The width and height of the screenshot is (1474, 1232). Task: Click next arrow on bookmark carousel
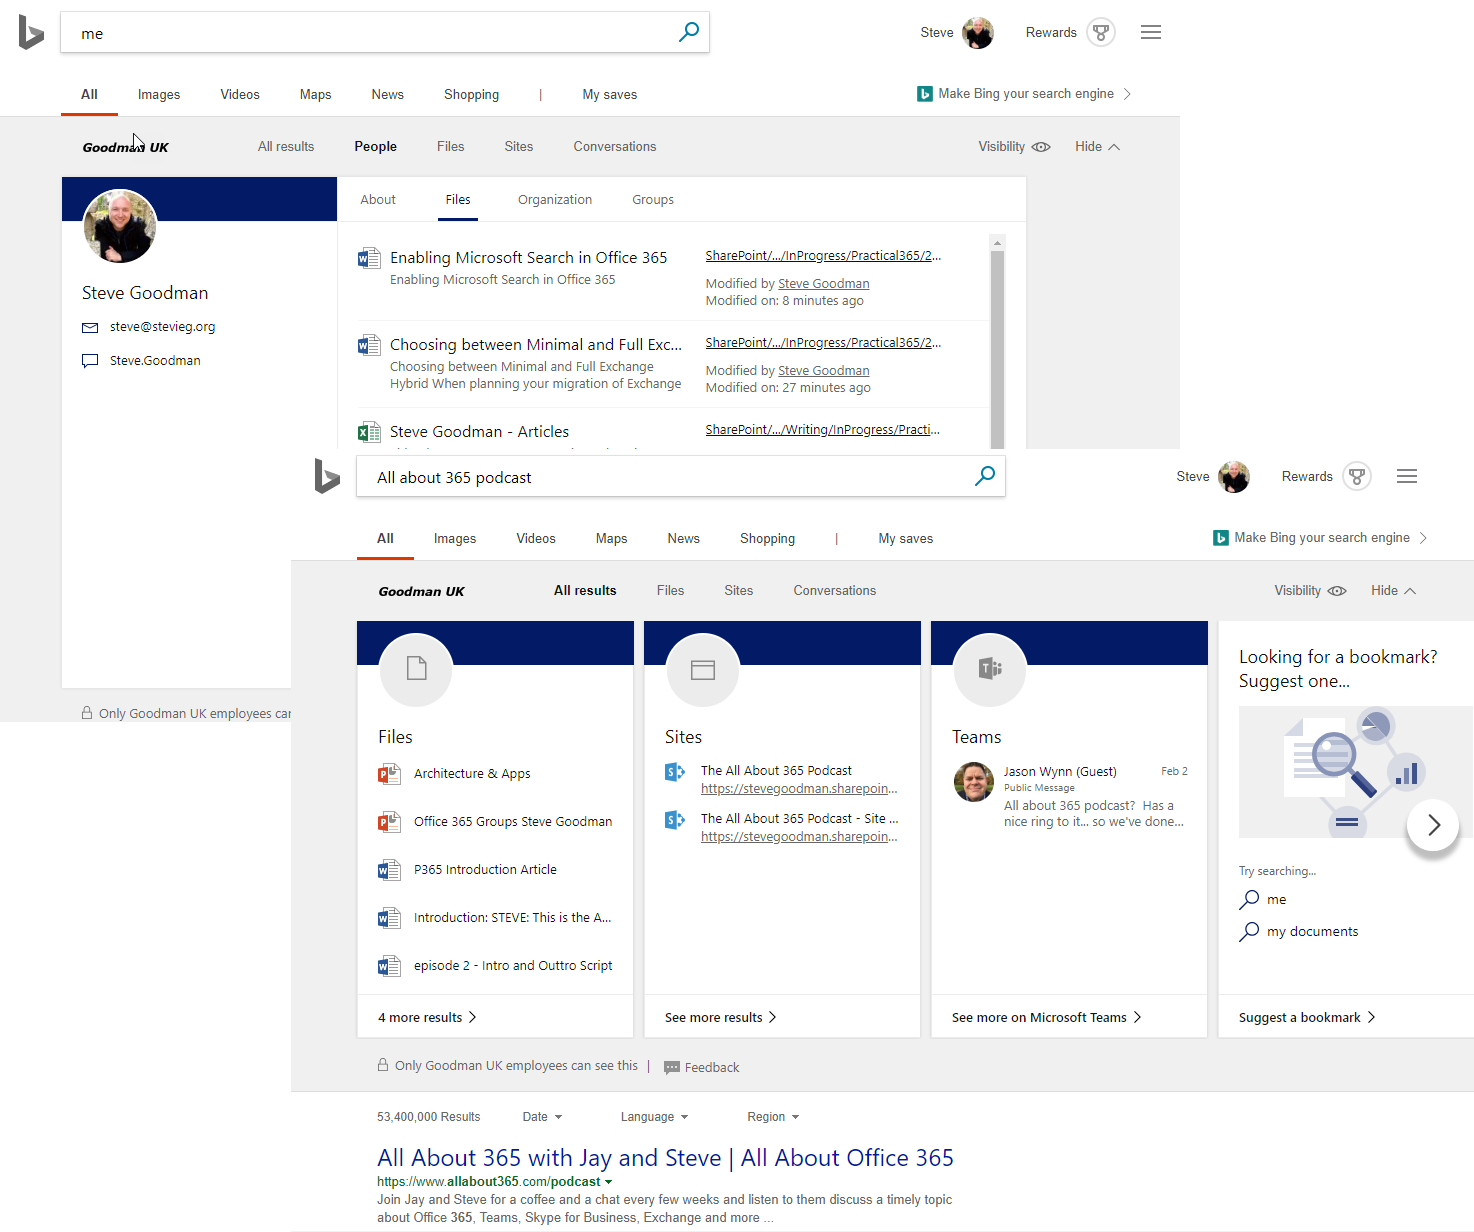click(1433, 825)
